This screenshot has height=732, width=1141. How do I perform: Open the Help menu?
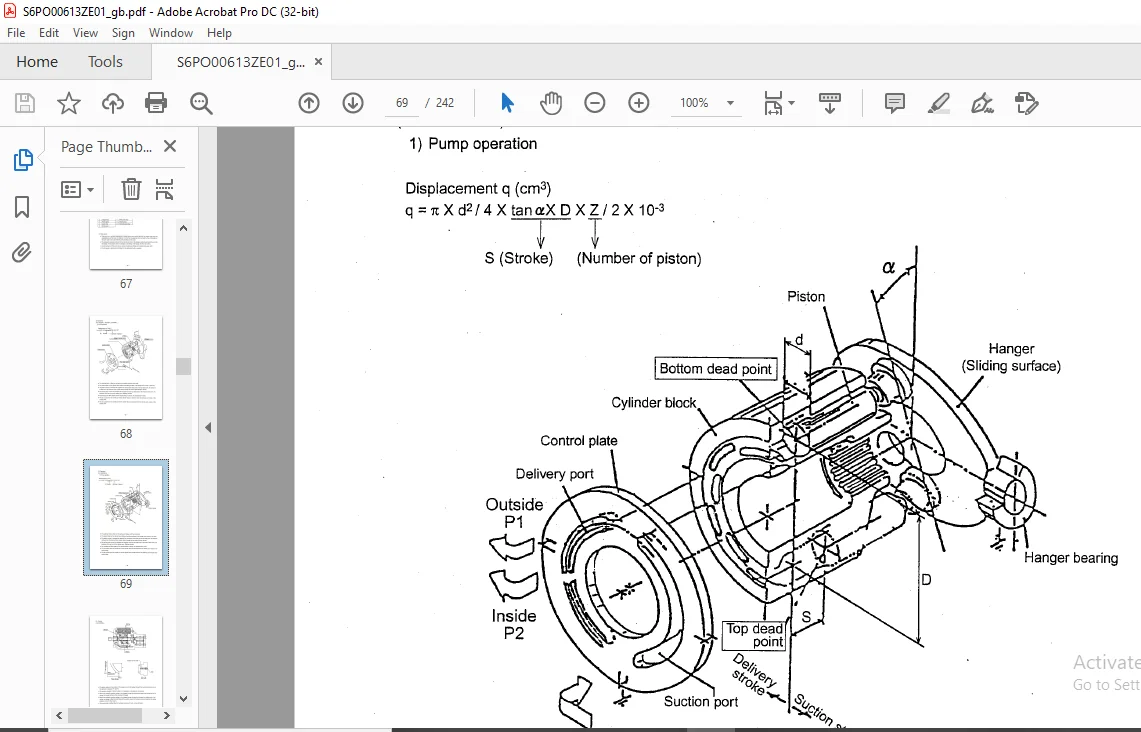tap(219, 33)
